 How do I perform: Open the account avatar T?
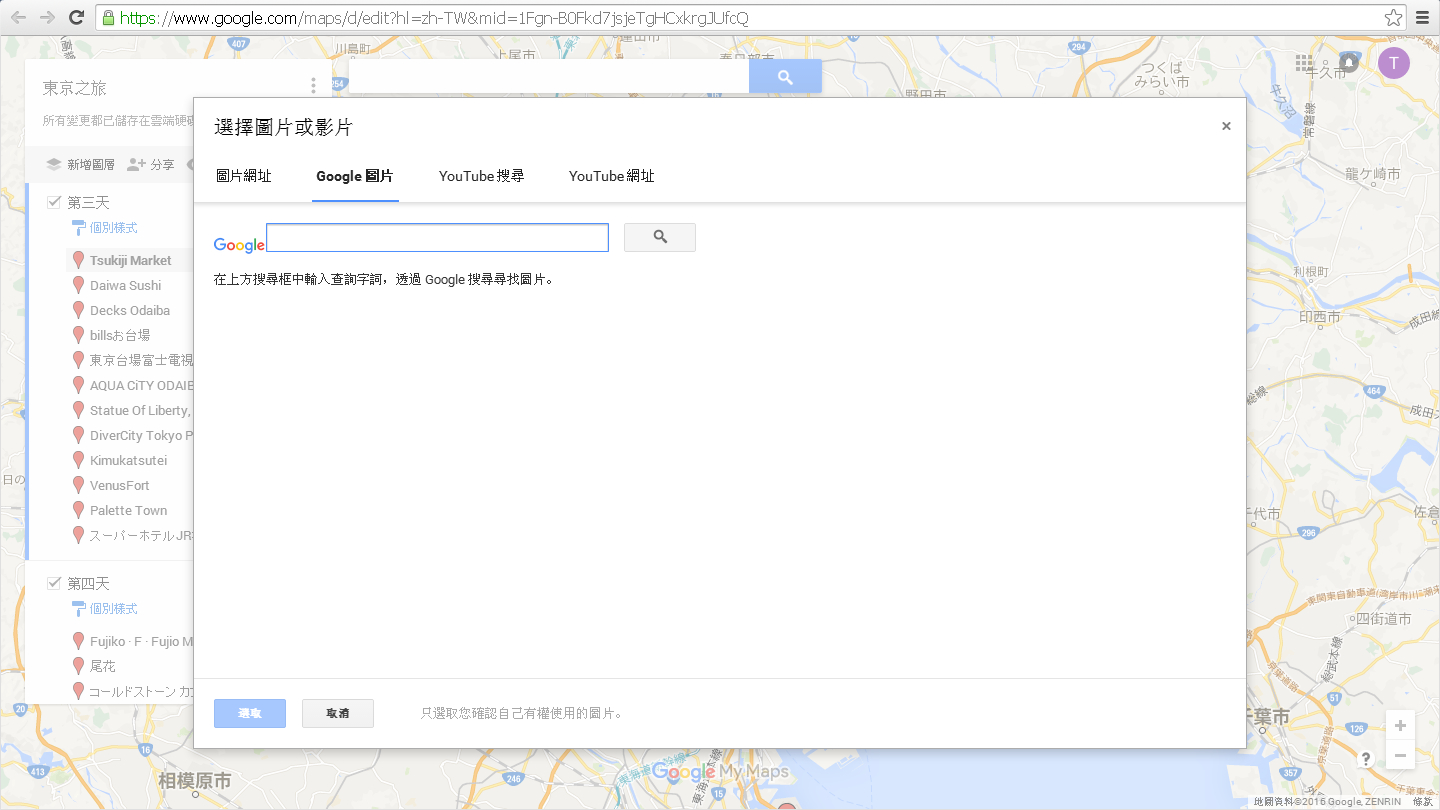pos(1394,62)
